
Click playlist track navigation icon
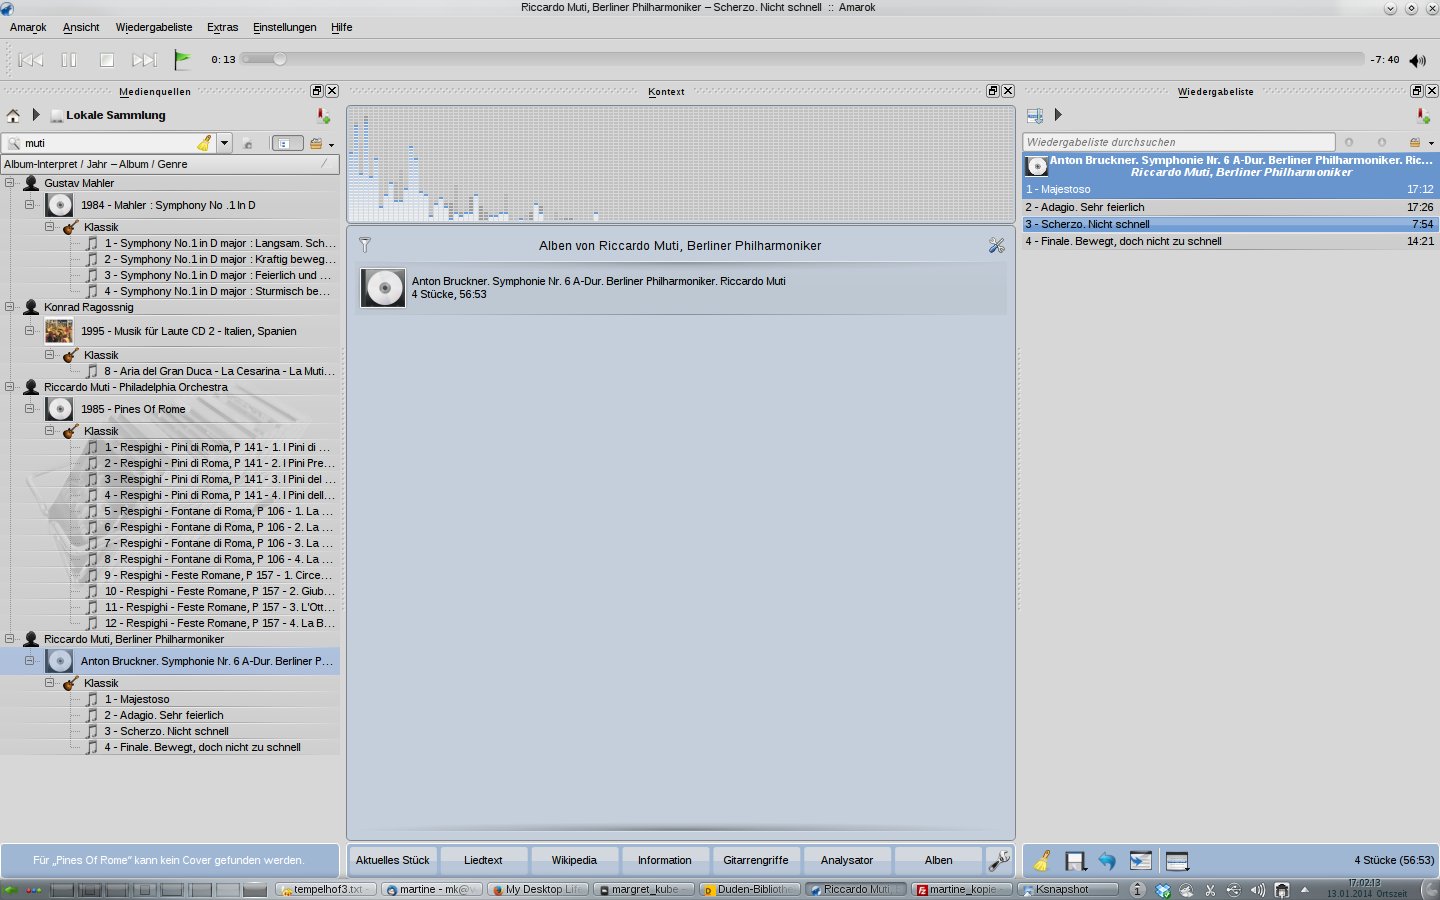click(1035, 116)
